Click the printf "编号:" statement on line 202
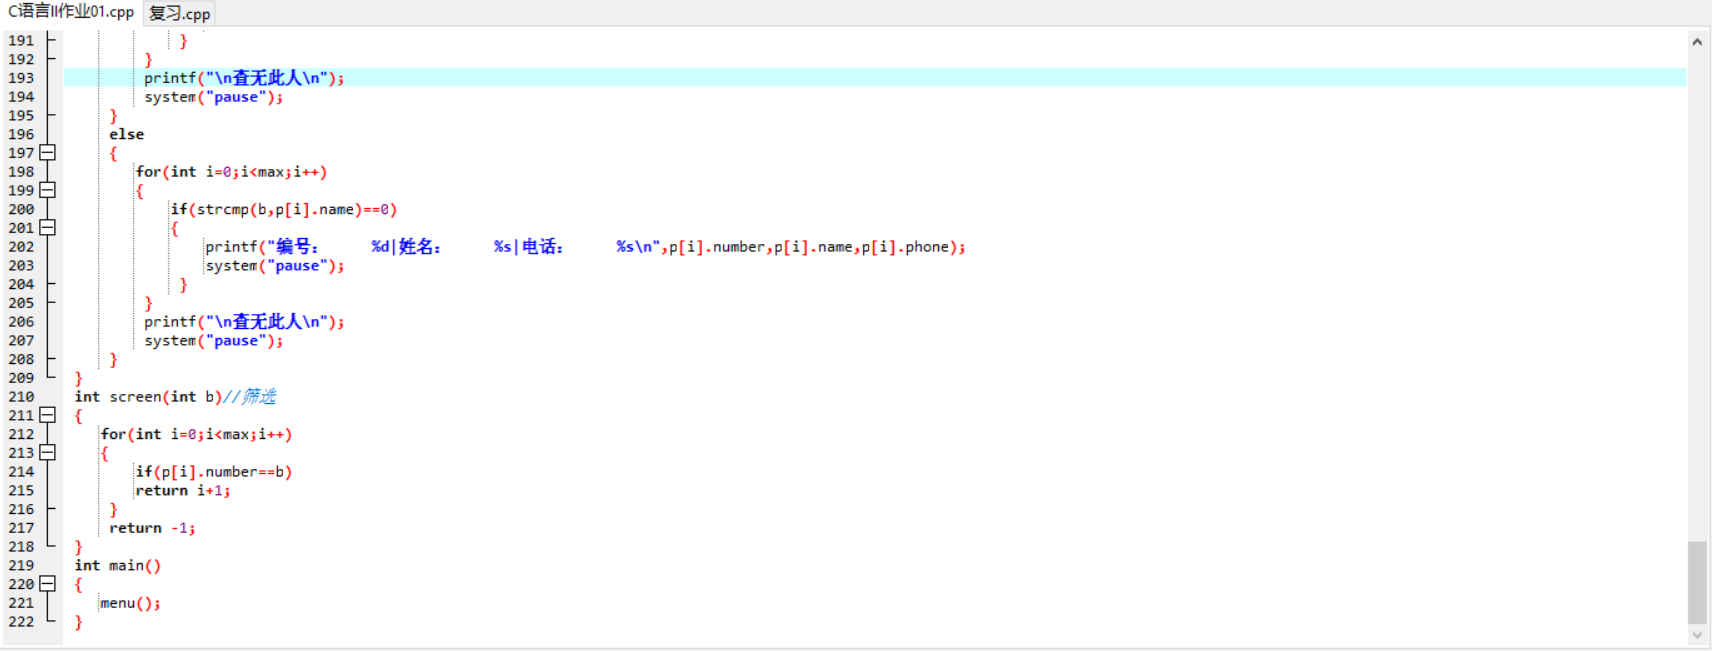This screenshot has width=1712, height=651. [x=585, y=247]
